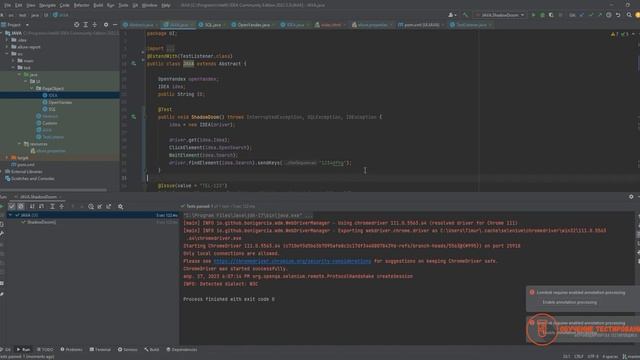This screenshot has width=640, height=360.
Task: Open the Help menu
Action: pos(166,5)
